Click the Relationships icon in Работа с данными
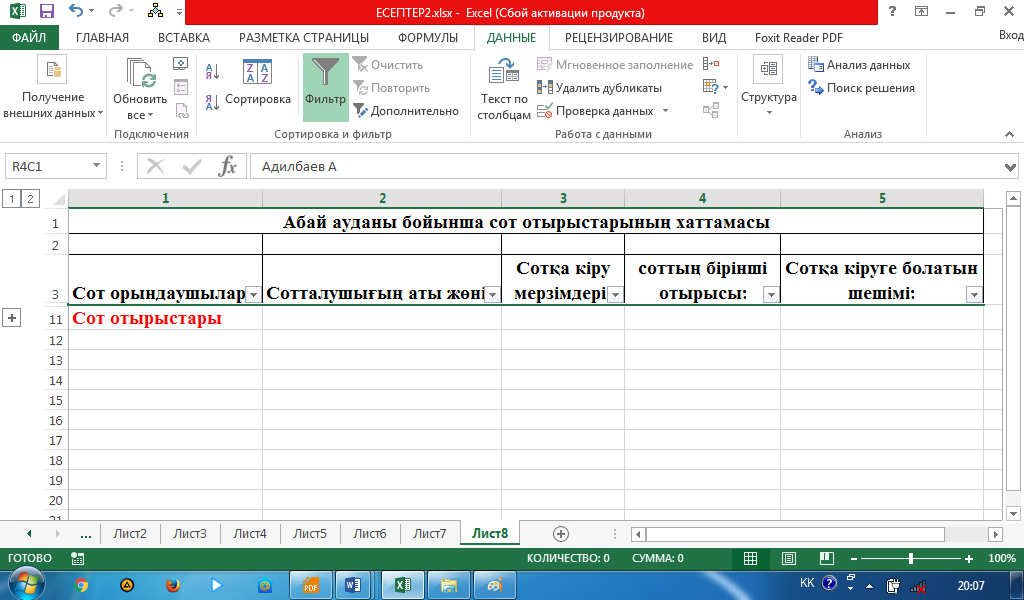 pos(711,110)
